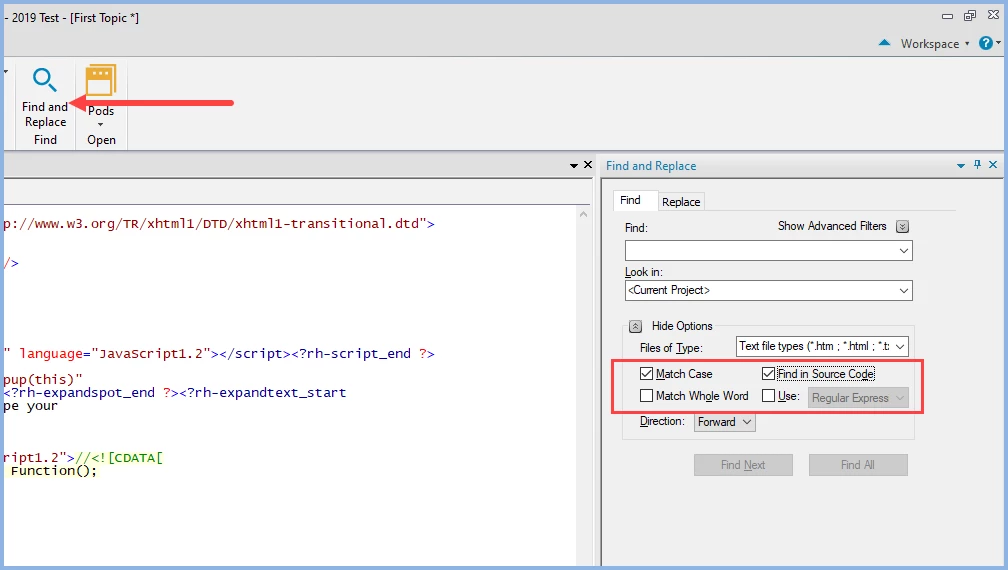
Task: Click the pup(this)" code line
Action: click(42, 379)
